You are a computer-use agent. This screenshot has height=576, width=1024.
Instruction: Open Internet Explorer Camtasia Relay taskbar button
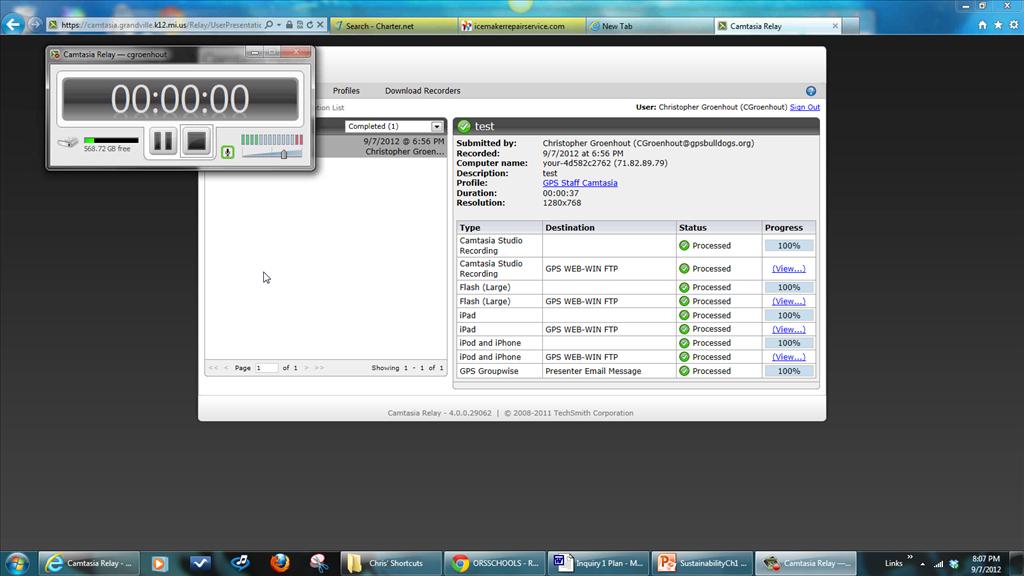point(89,563)
